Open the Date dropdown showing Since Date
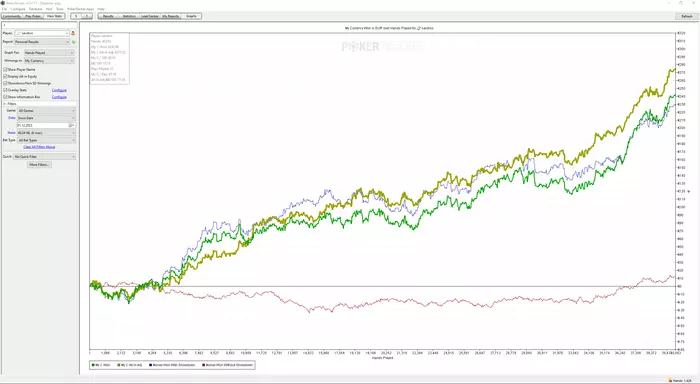The image size is (700, 384). 46,118
